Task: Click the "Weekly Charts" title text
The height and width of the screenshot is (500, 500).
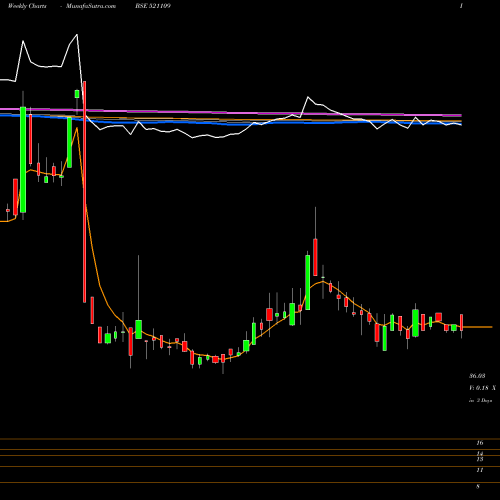Action: pyautogui.click(x=27, y=6)
